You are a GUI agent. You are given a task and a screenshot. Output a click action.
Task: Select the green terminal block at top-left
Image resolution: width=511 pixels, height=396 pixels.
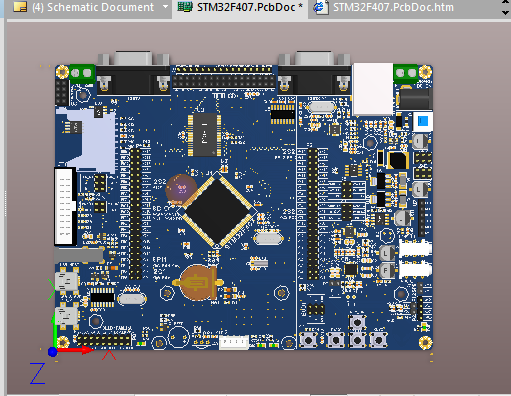coord(82,73)
